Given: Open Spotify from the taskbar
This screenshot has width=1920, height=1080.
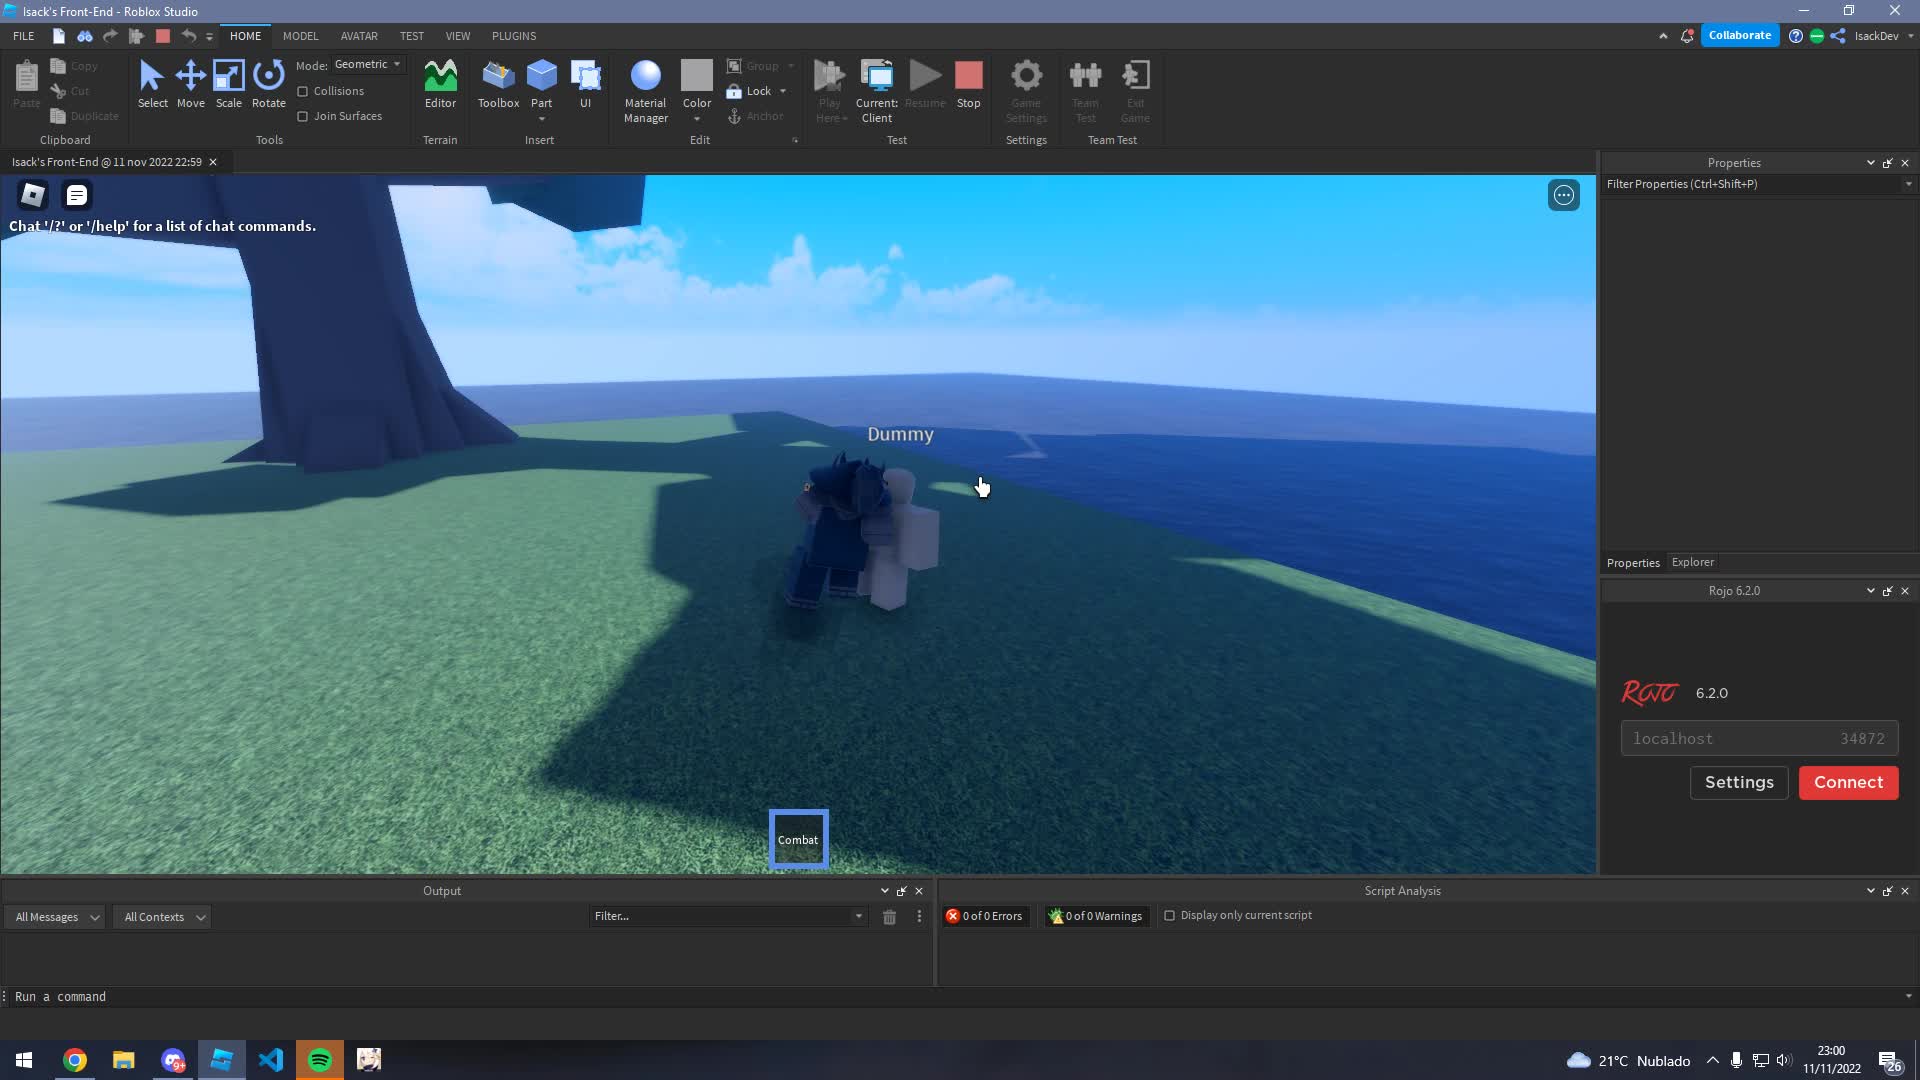Looking at the screenshot, I should click(320, 1060).
